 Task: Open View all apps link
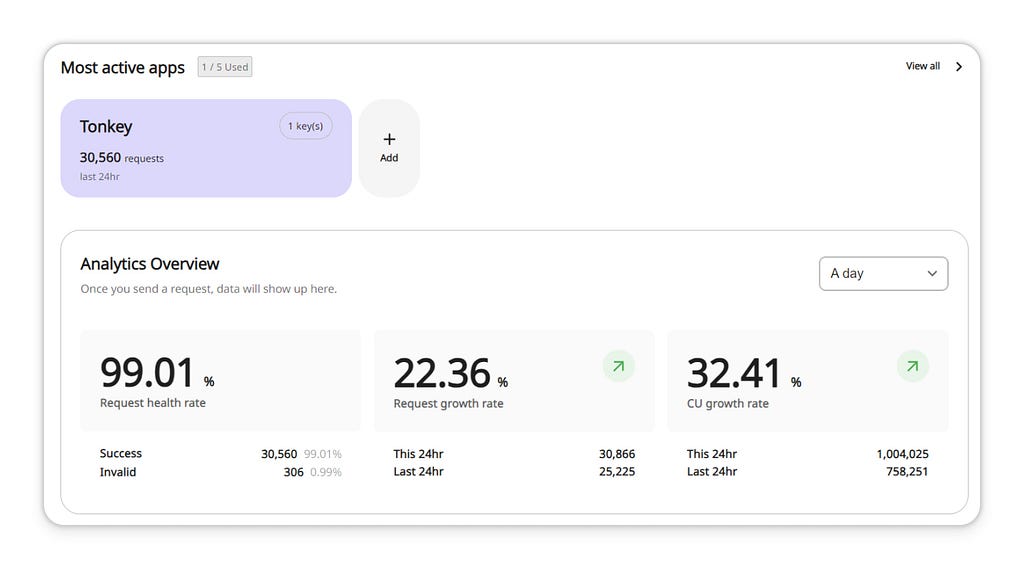(x=923, y=66)
